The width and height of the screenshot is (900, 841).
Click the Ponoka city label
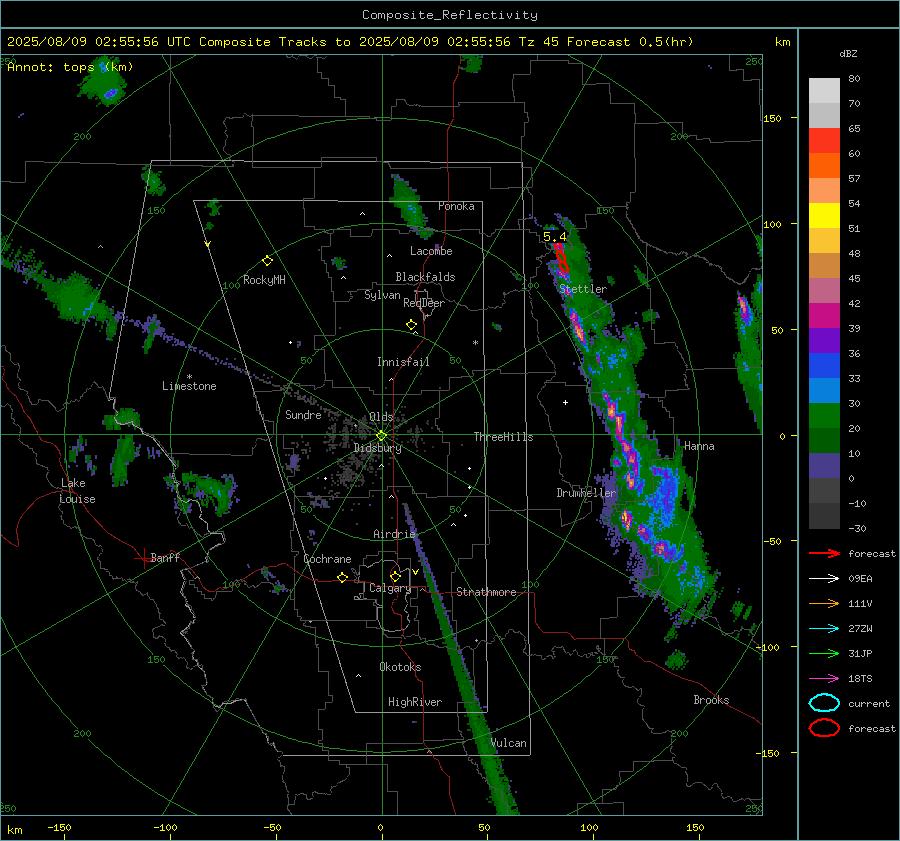click(456, 207)
